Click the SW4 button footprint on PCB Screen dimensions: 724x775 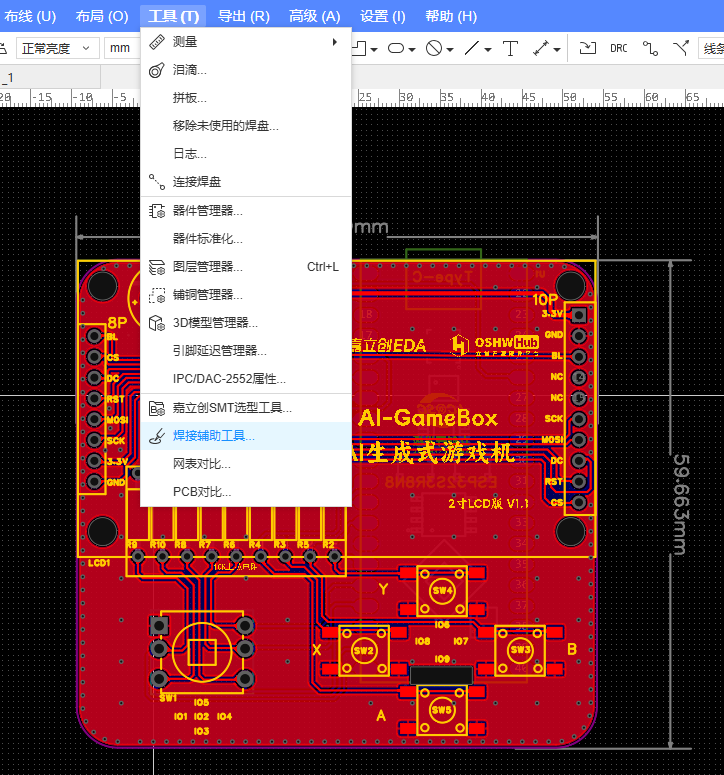[442, 591]
